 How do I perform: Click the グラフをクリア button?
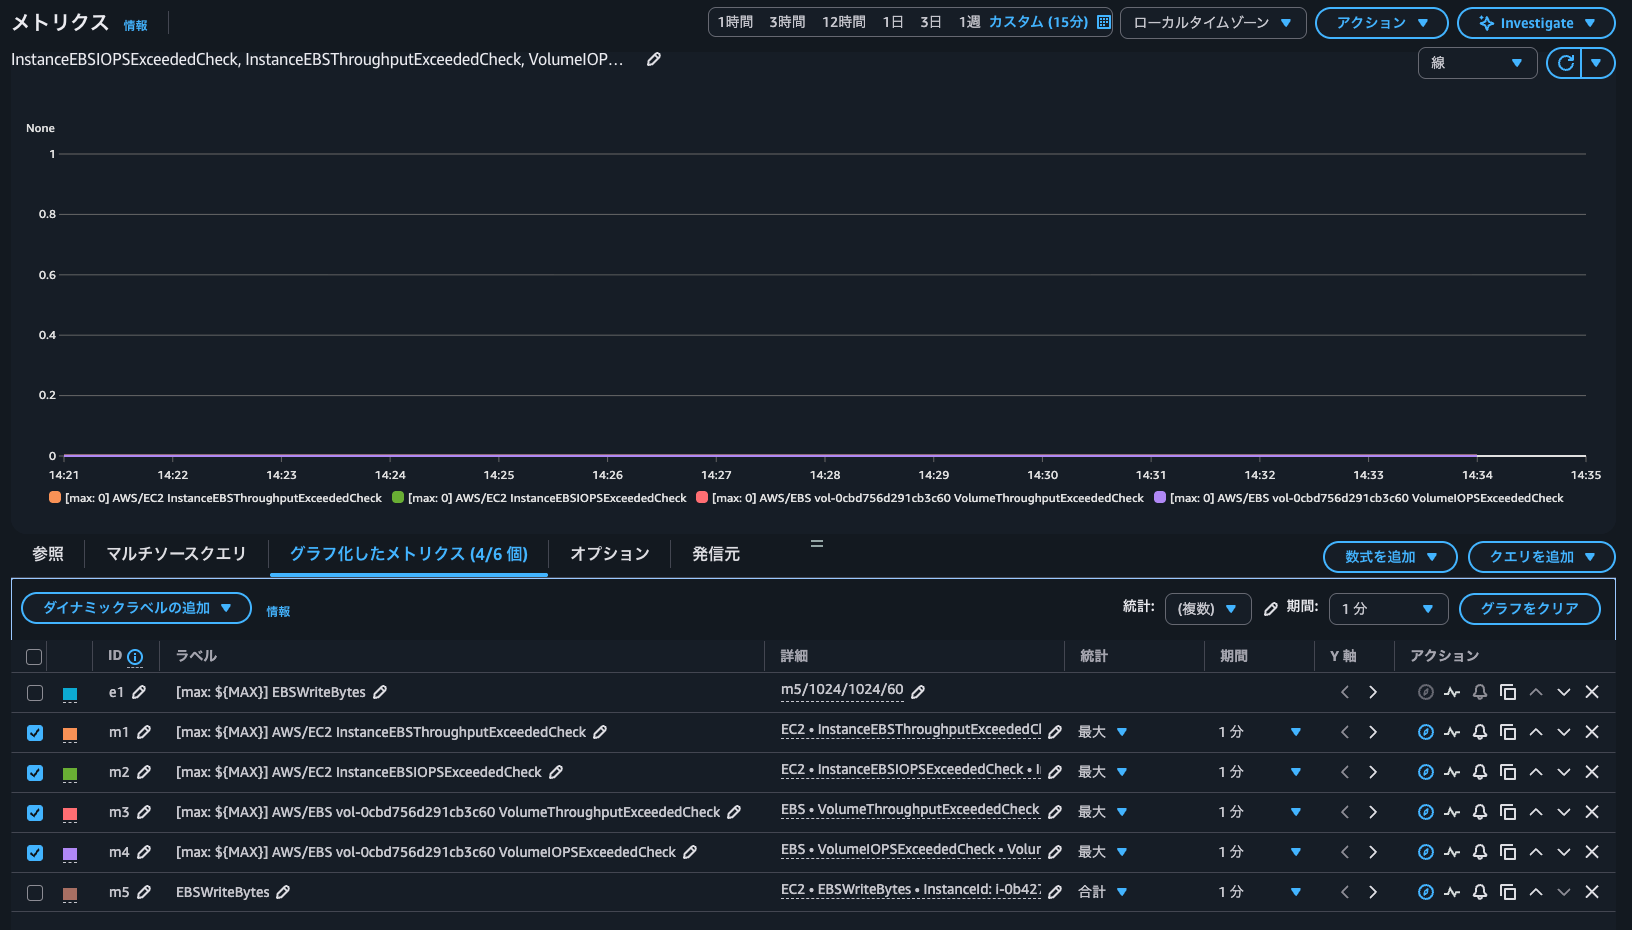(1529, 609)
